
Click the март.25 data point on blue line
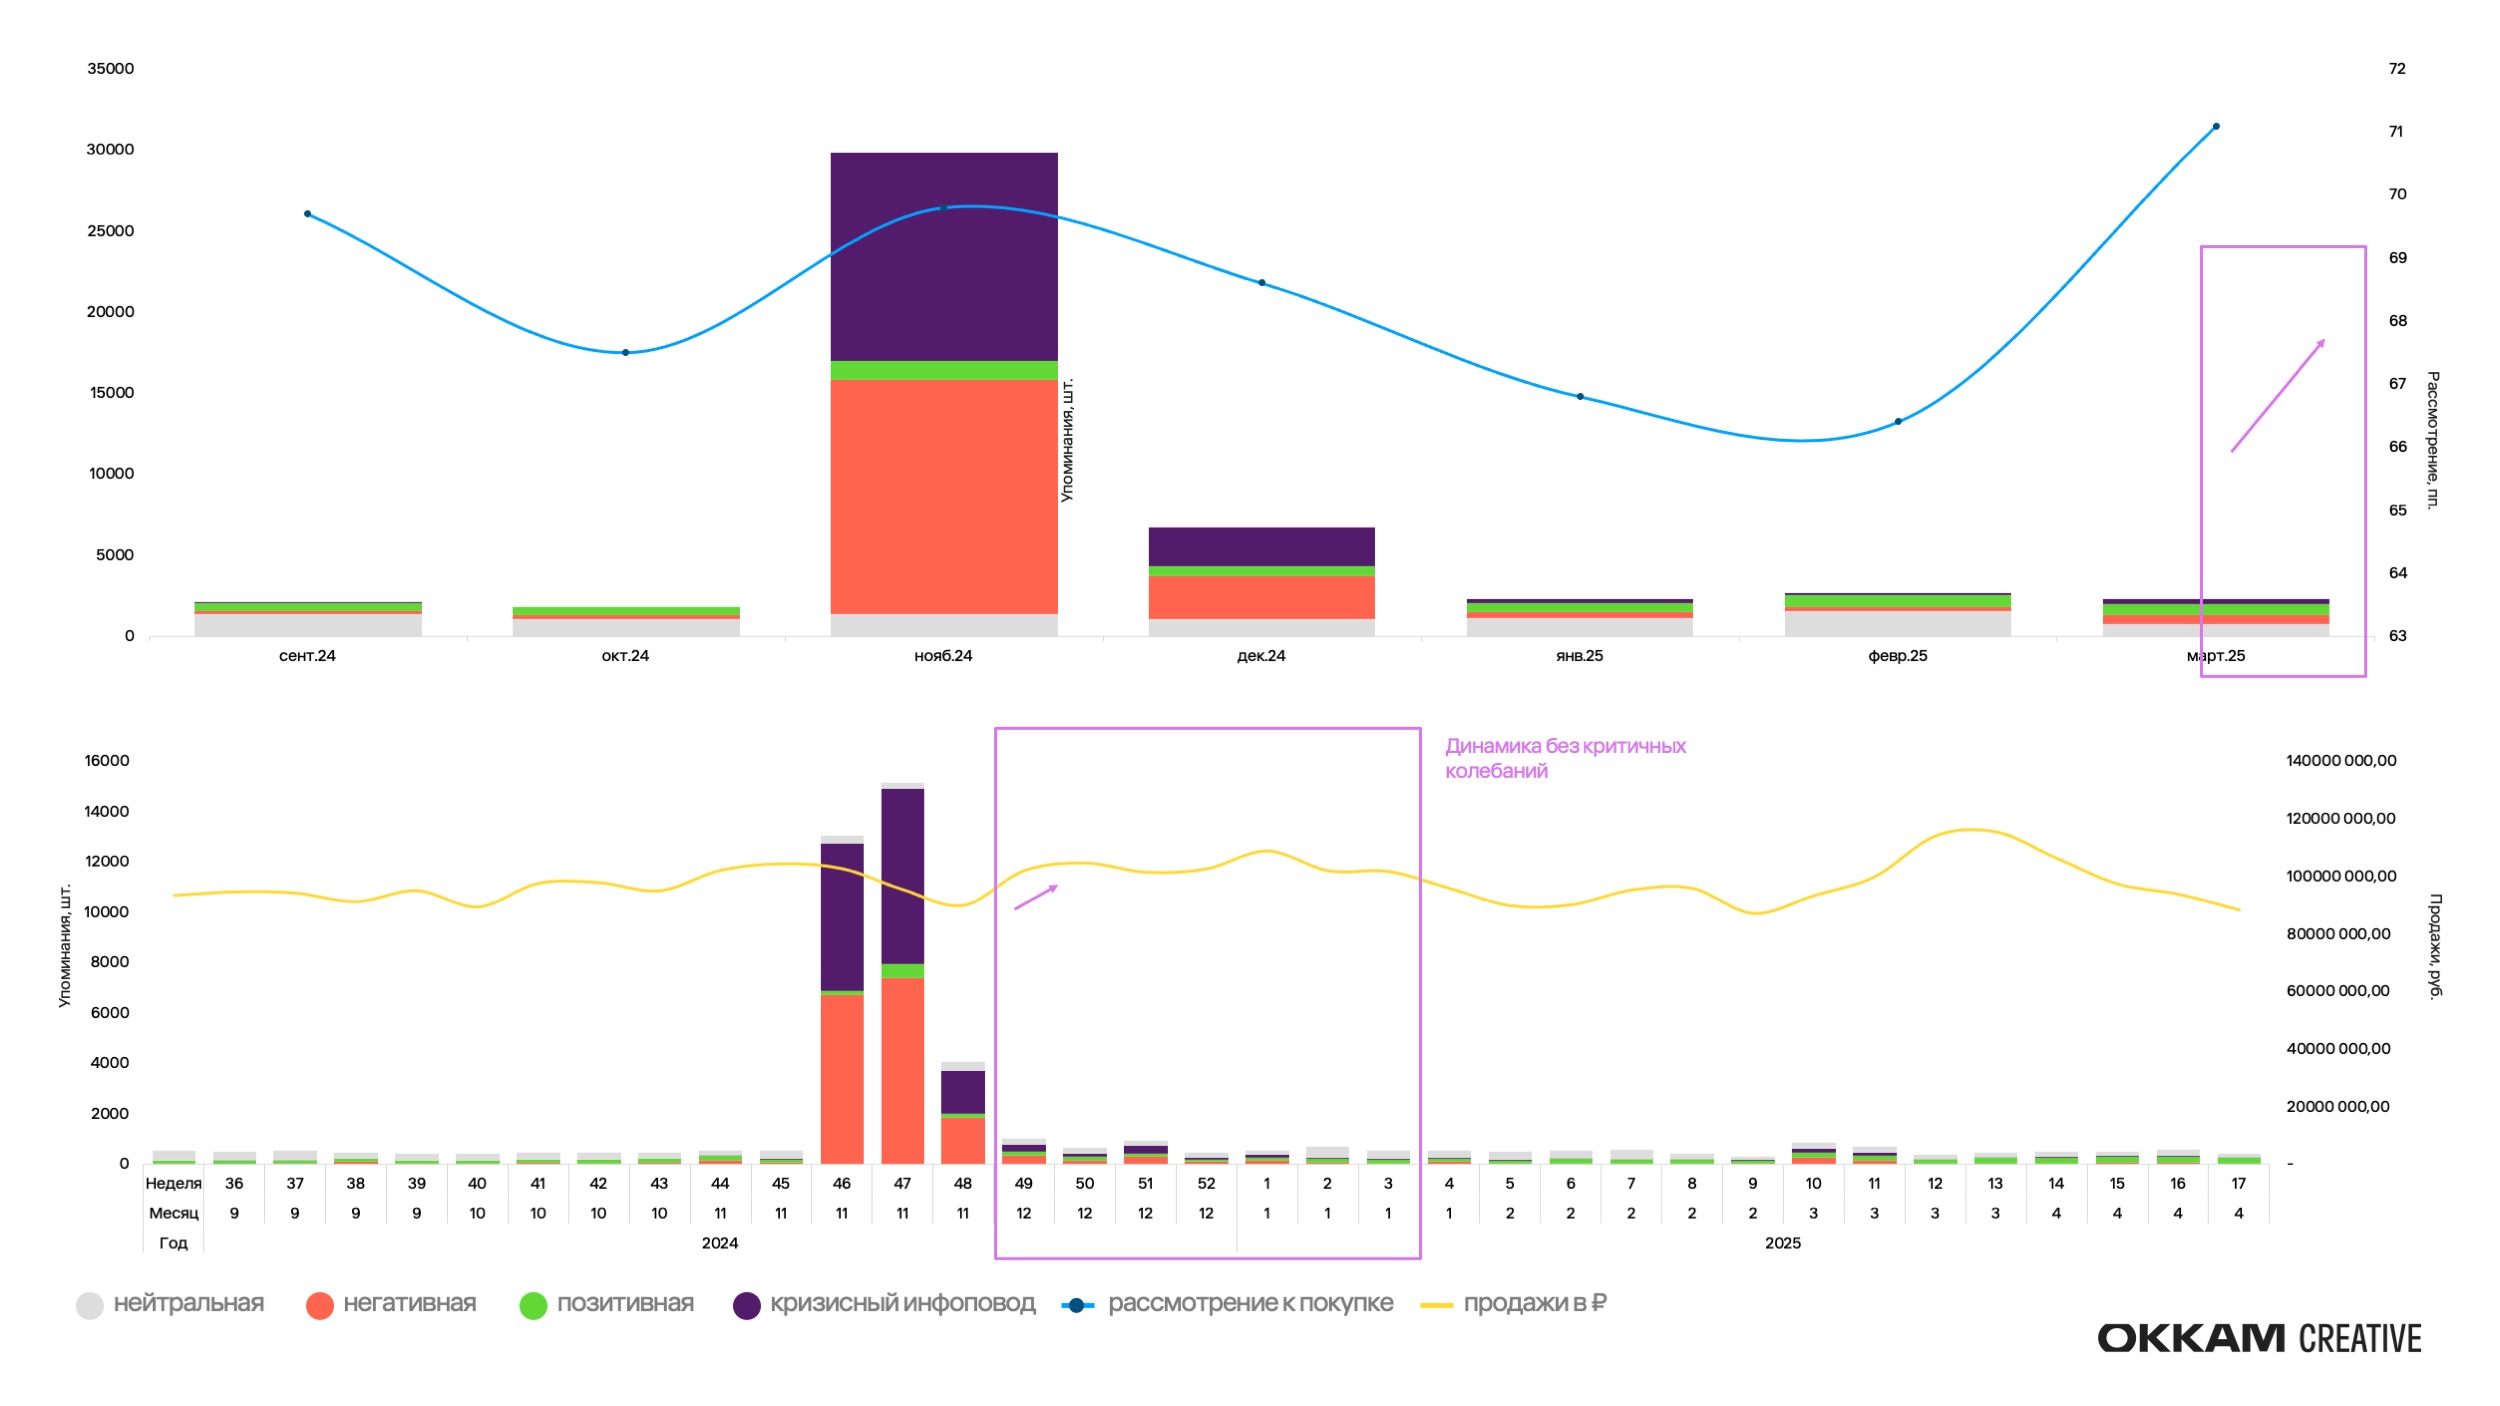click(x=2216, y=127)
